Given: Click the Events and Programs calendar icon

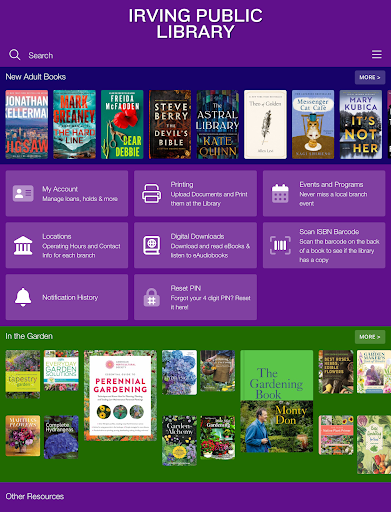Looking at the screenshot, I should click(x=280, y=193).
